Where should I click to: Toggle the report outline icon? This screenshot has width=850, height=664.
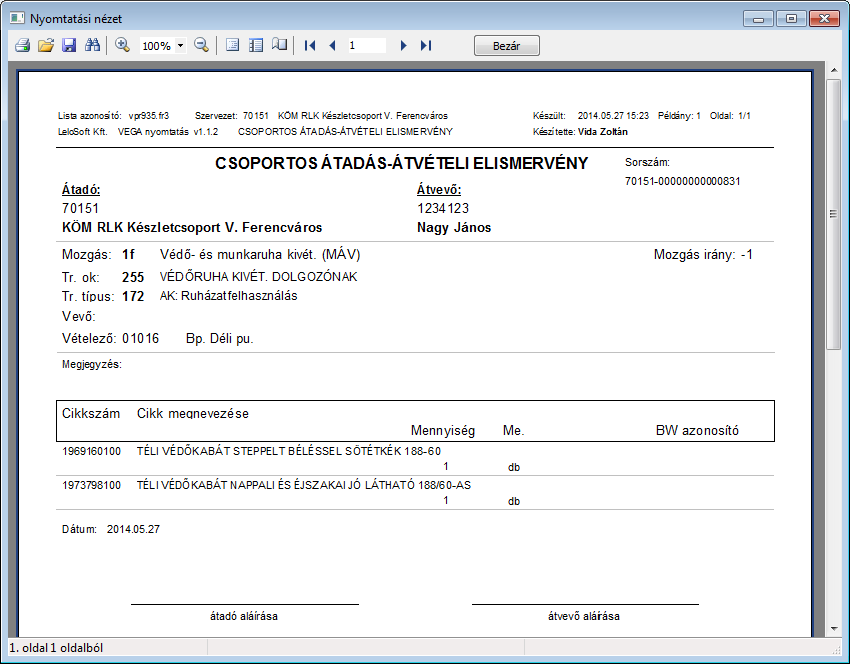point(233,46)
